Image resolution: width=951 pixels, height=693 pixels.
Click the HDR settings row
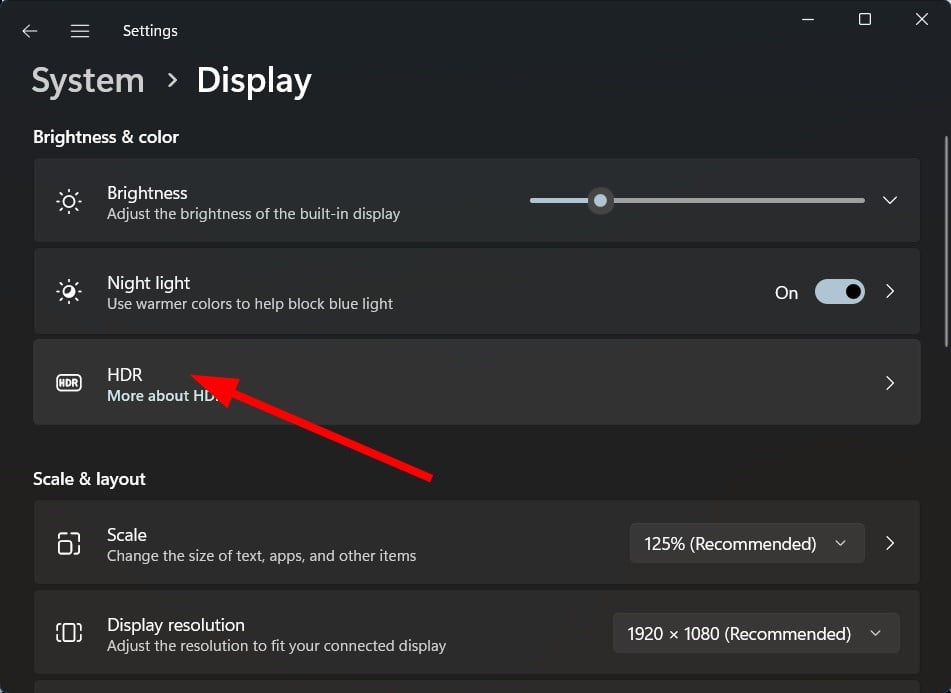click(x=477, y=382)
